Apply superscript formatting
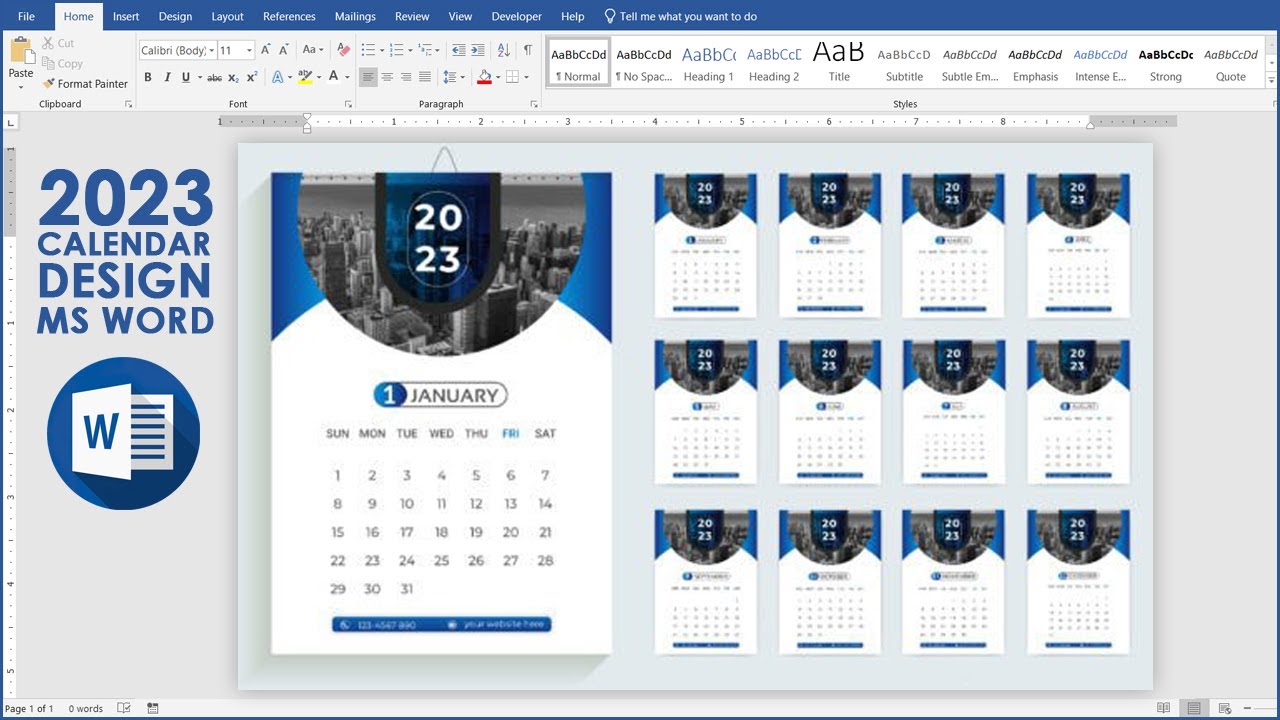Image resolution: width=1280 pixels, height=720 pixels. pyautogui.click(x=252, y=77)
